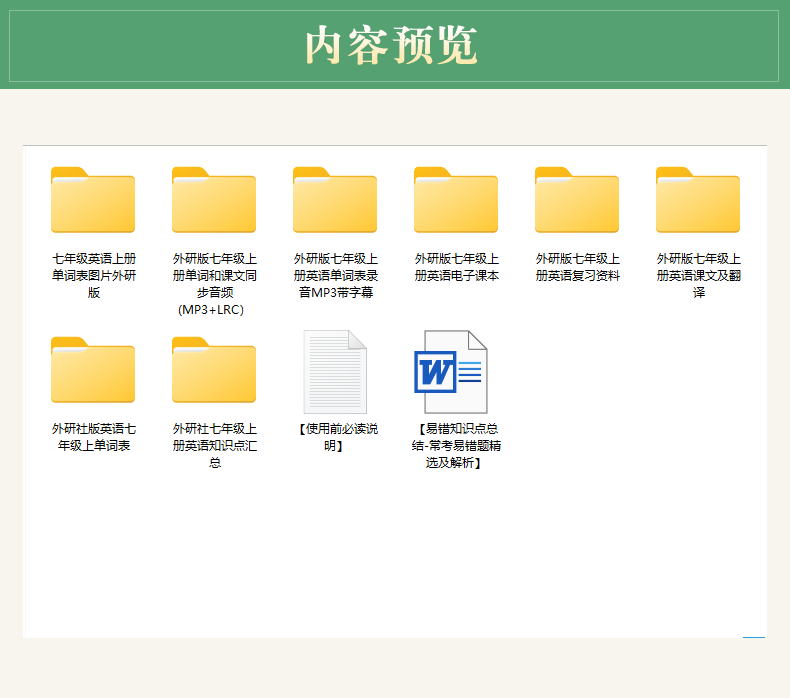Click the 内容预览 header title
The width and height of the screenshot is (790, 698).
click(391, 45)
